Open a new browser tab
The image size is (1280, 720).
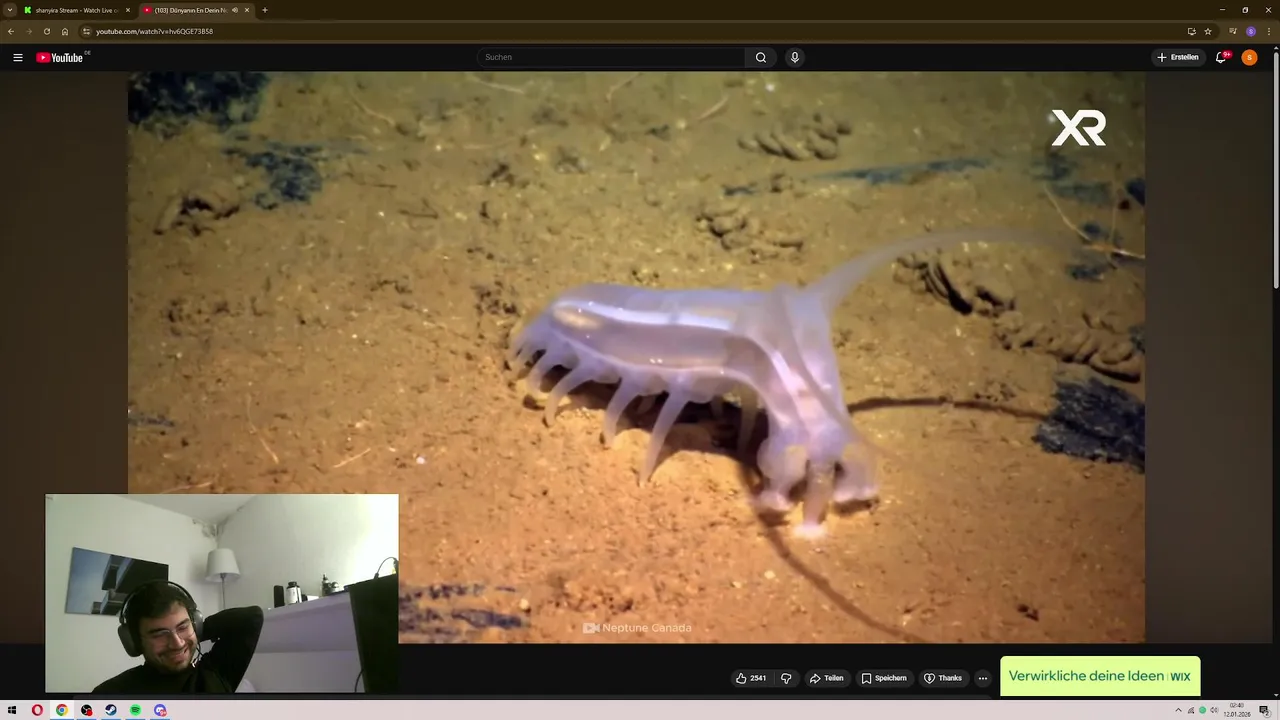(265, 10)
